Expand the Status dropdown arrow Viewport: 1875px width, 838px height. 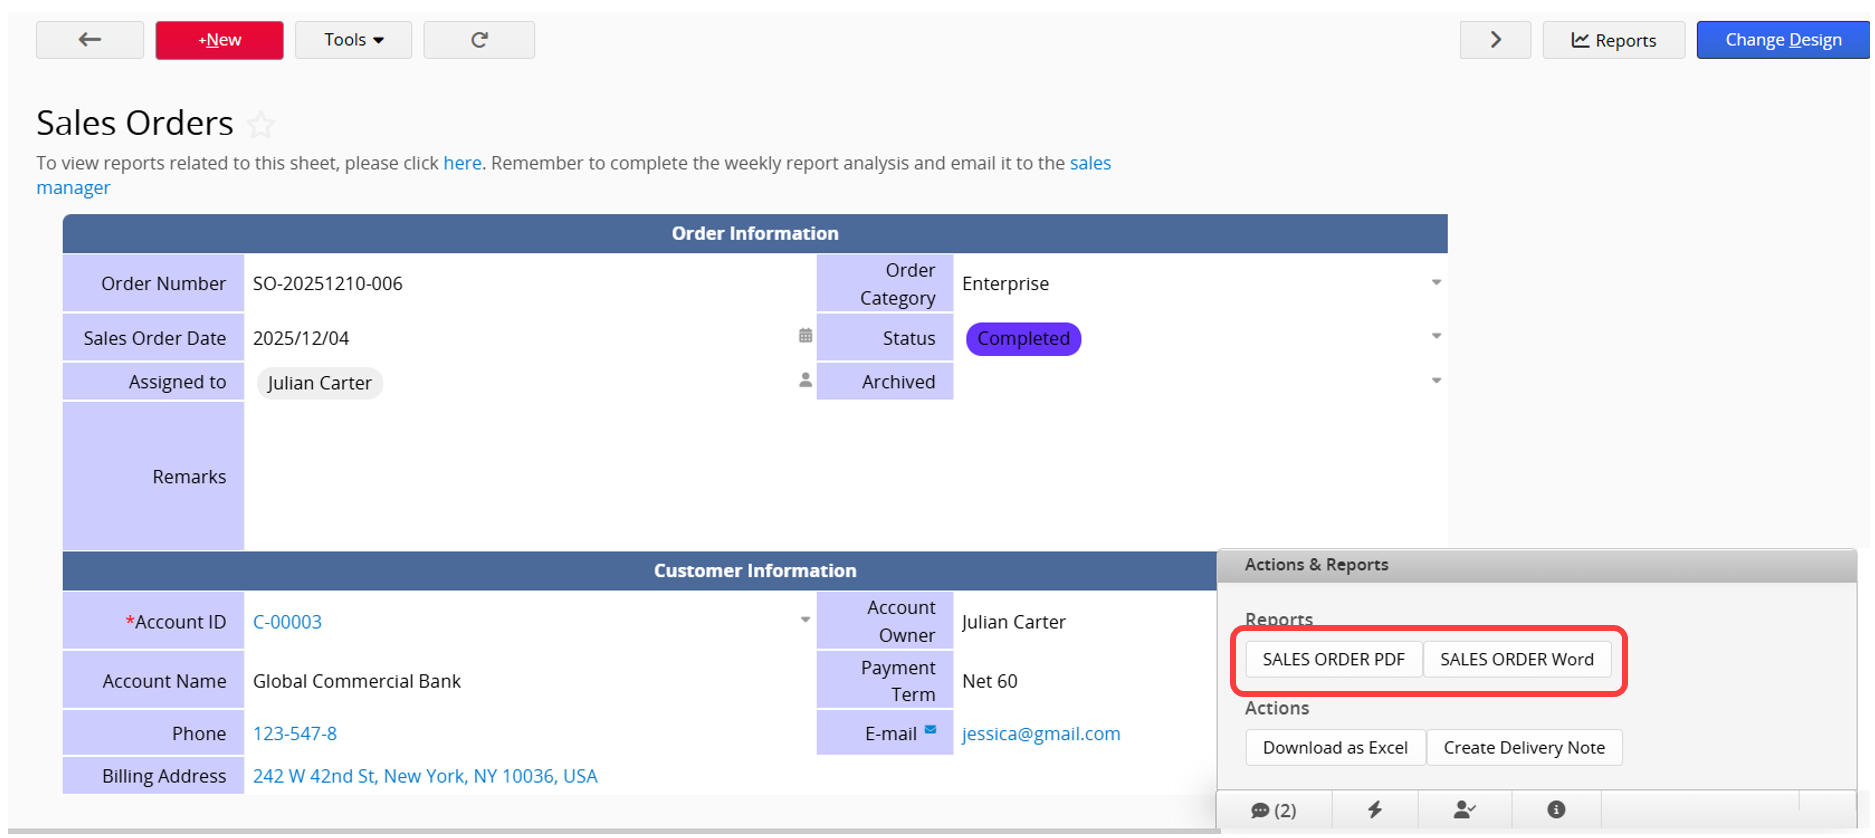[x=1436, y=337]
